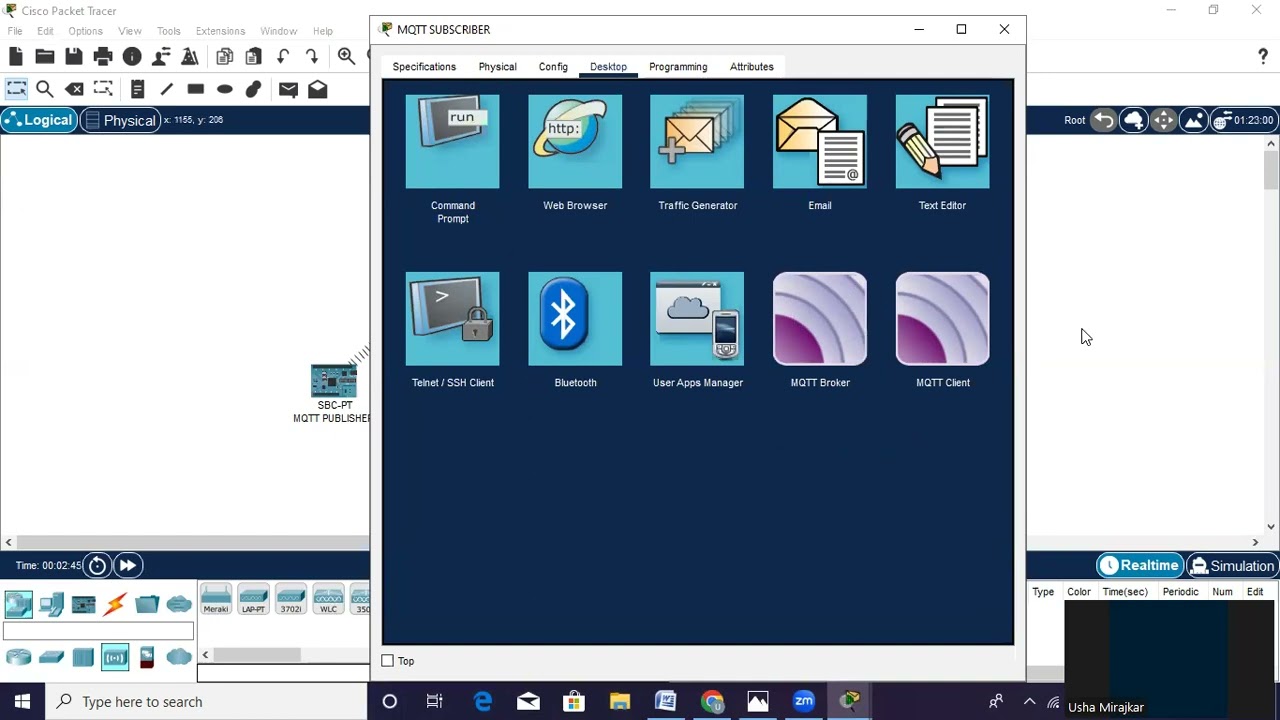
Task: Switch to the Config tab
Action: 553,67
